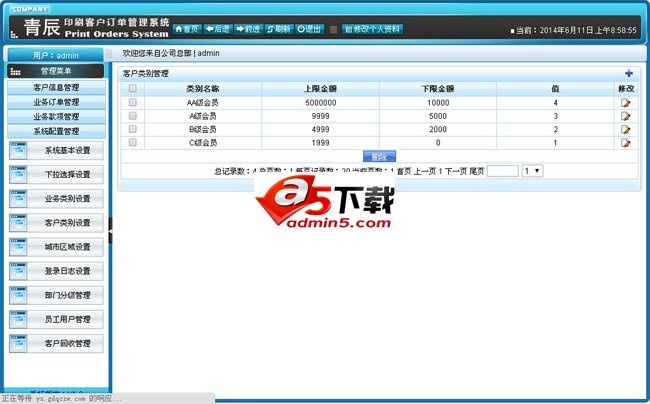Click icon beside 登录日志设置
This screenshot has height=404, width=650.
(x=18, y=271)
